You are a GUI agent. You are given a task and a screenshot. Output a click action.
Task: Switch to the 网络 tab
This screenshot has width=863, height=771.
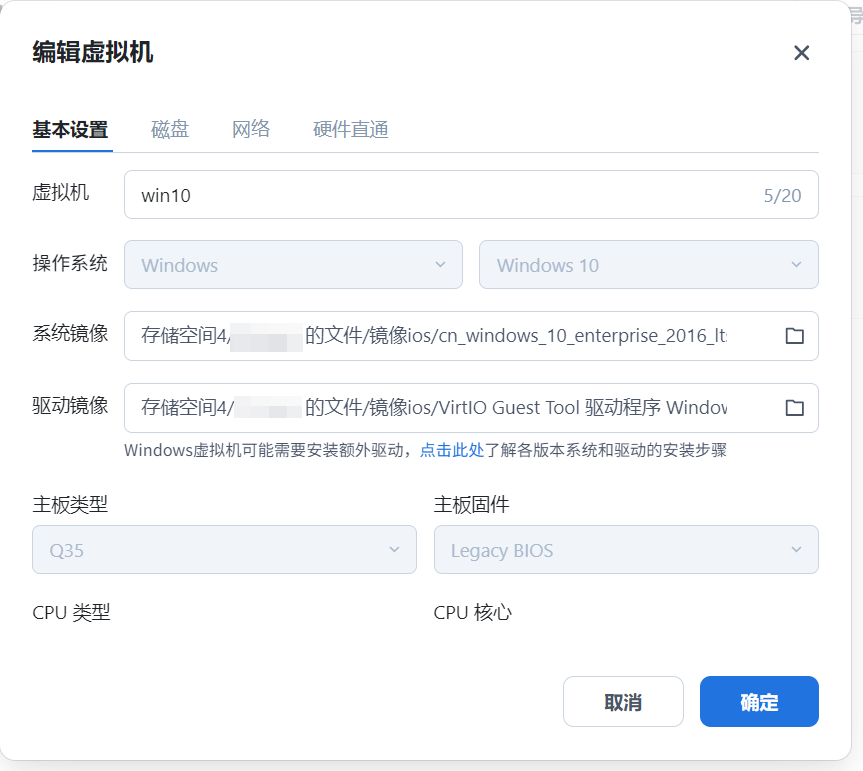pos(250,129)
